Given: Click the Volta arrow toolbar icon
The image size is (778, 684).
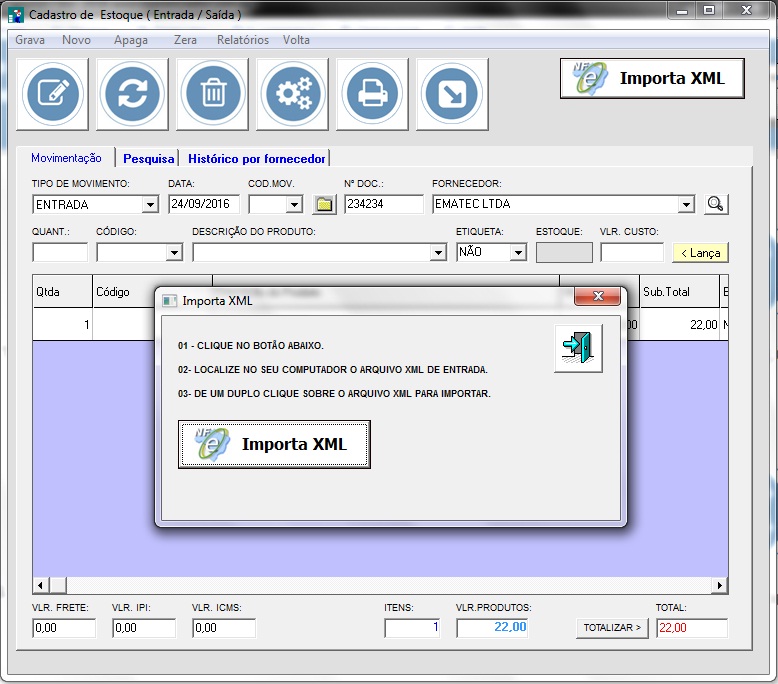Looking at the screenshot, I should (452, 94).
